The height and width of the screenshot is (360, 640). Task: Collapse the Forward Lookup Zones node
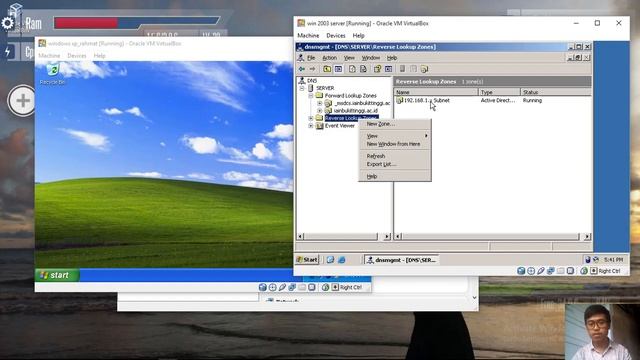(311, 96)
